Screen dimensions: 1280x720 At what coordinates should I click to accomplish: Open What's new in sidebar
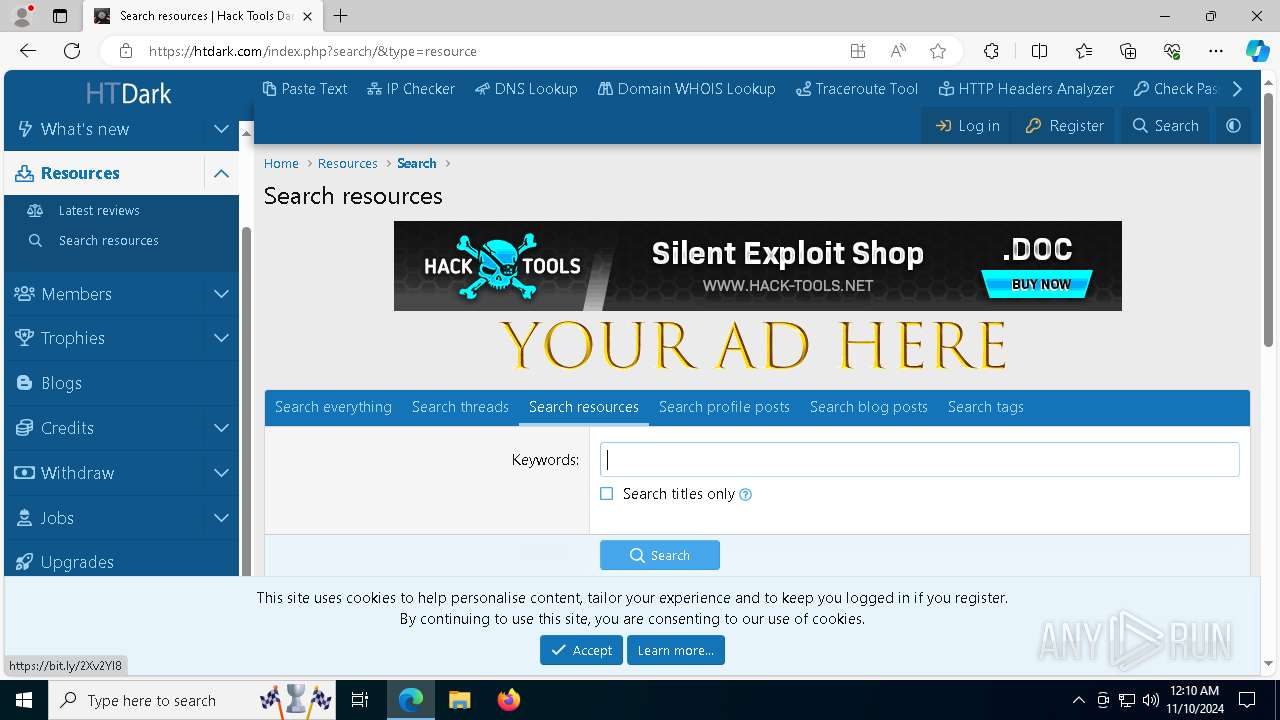click(x=85, y=129)
